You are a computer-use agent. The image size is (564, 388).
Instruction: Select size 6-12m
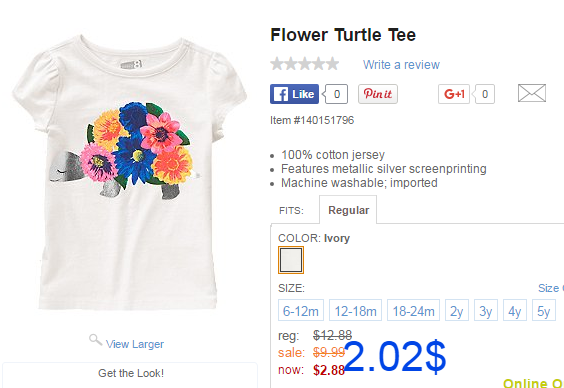[301, 310]
